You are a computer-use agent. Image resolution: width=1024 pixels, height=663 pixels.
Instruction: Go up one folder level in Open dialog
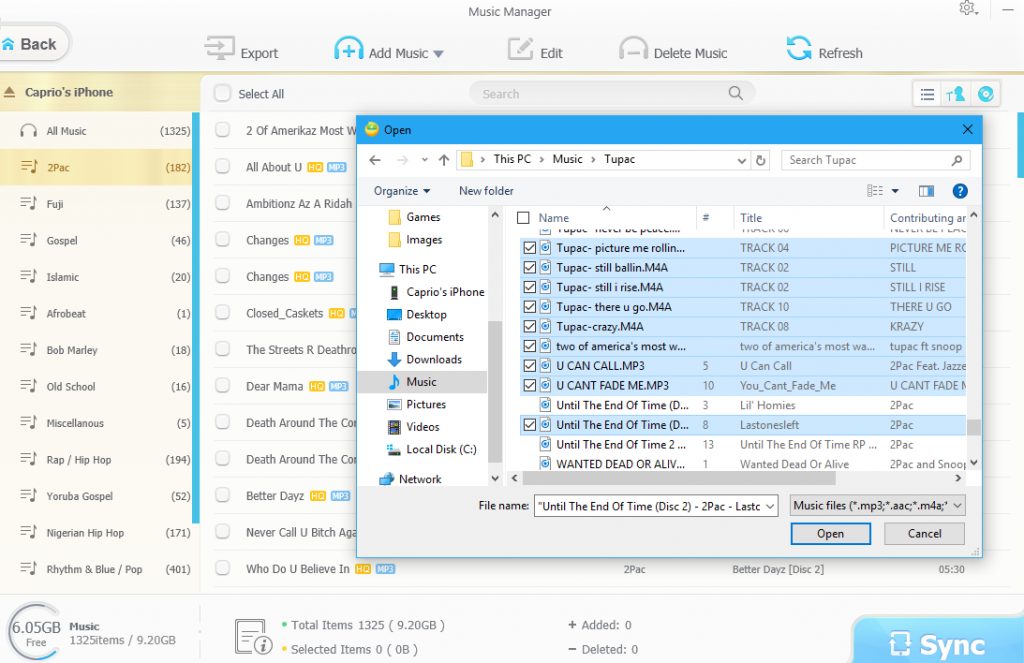click(444, 160)
